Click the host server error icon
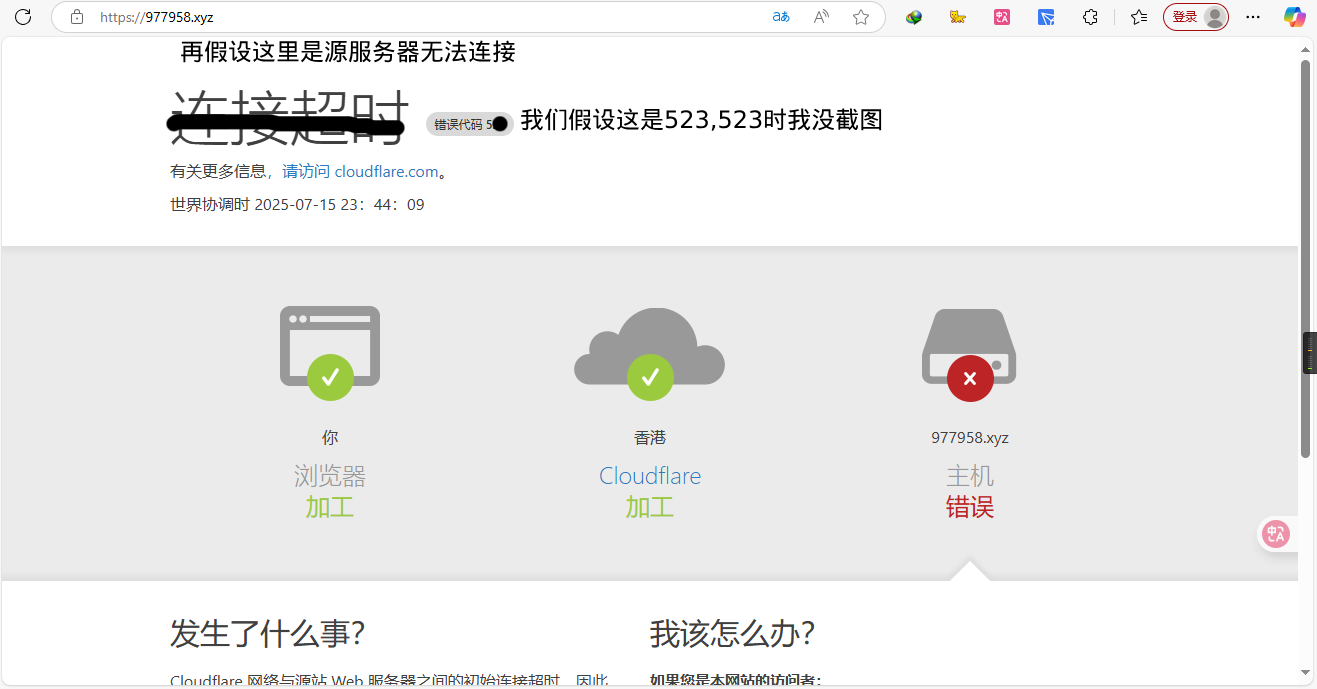 coord(969,354)
